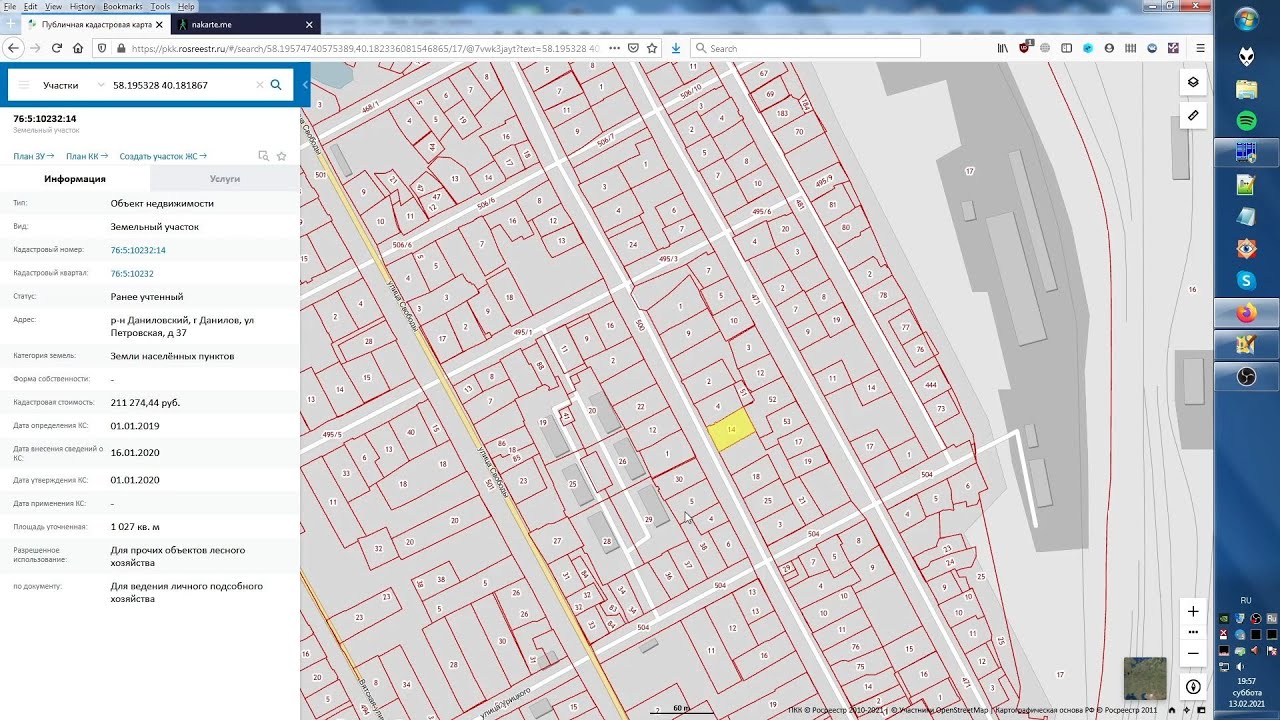
Task: Open the map layers panel
Action: click(x=1193, y=82)
